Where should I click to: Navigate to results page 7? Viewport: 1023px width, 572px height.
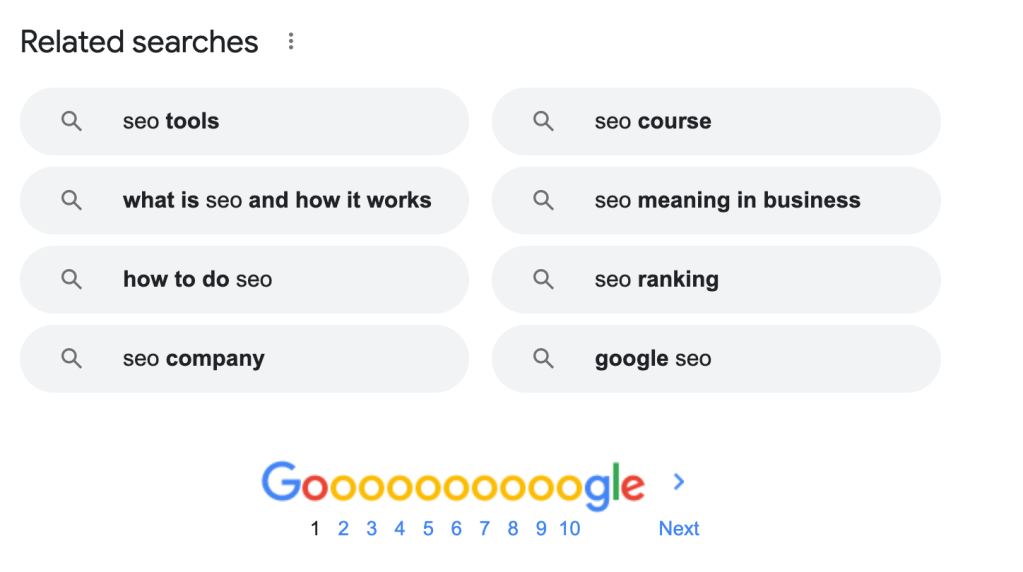(485, 529)
